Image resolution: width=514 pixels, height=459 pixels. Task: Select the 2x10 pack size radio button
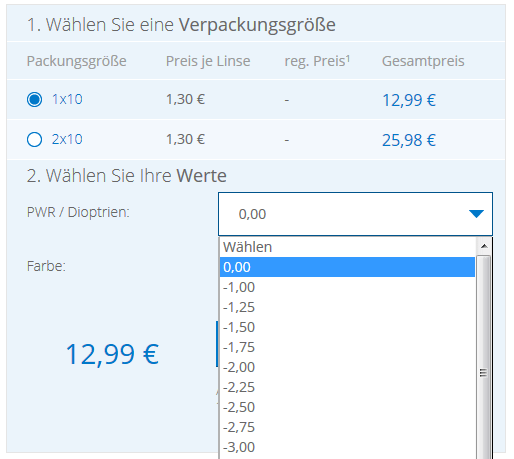[x=34, y=139]
